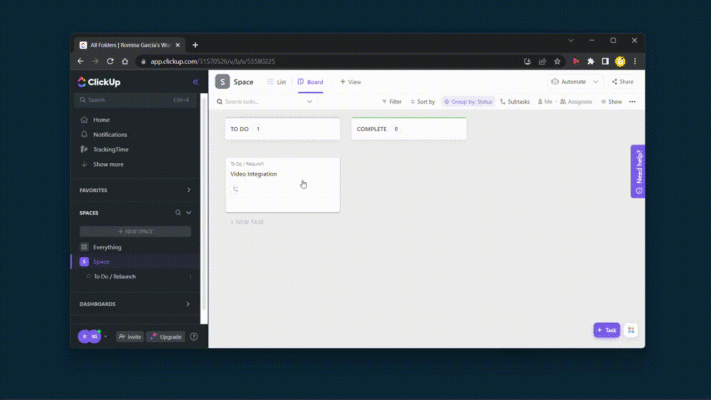711x400 pixels.
Task: Click the COMPLETE column header
Action: tap(409, 129)
